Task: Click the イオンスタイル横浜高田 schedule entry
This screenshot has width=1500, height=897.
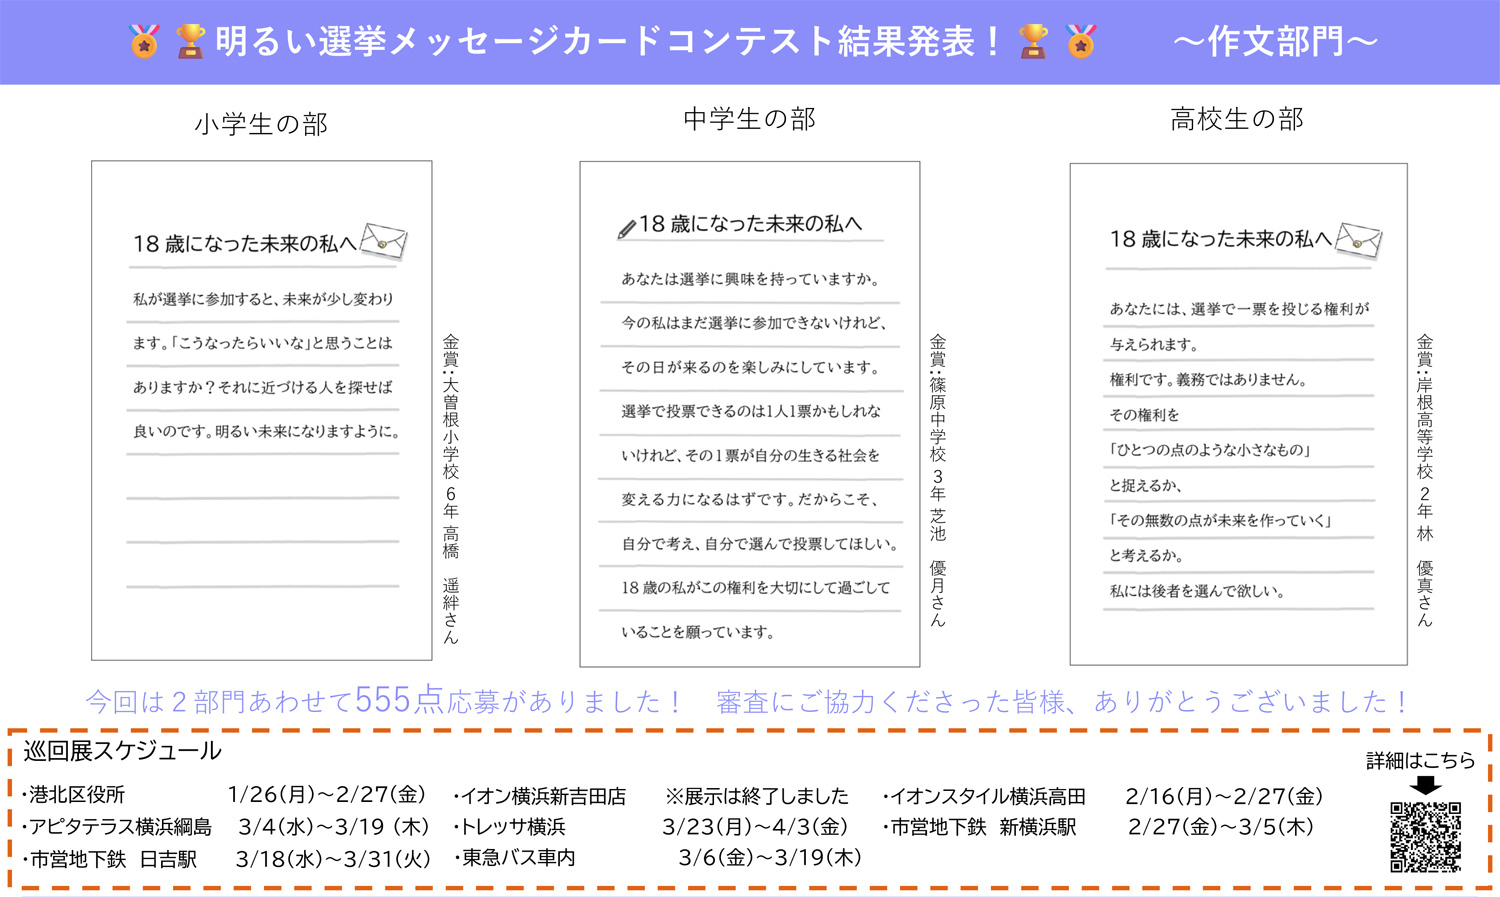Action: point(986,796)
